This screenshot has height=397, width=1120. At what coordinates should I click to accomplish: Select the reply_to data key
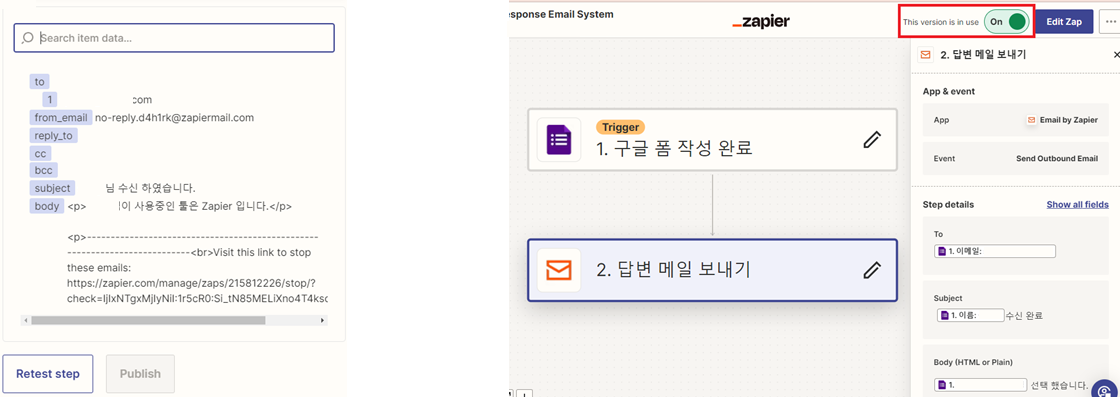click(54, 135)
